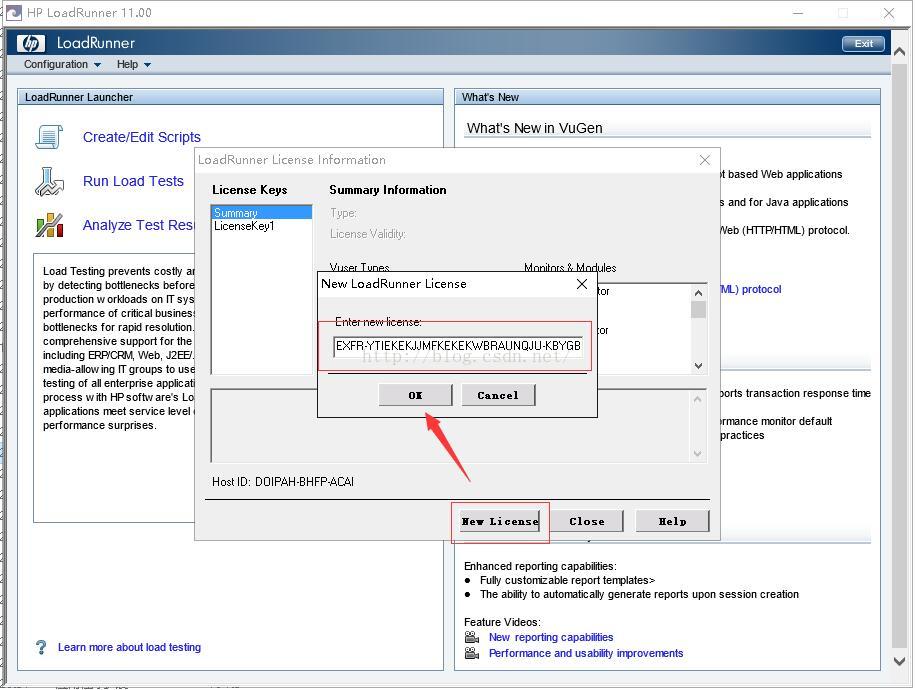Open Performance and usability improvements video link

[586, 653]
